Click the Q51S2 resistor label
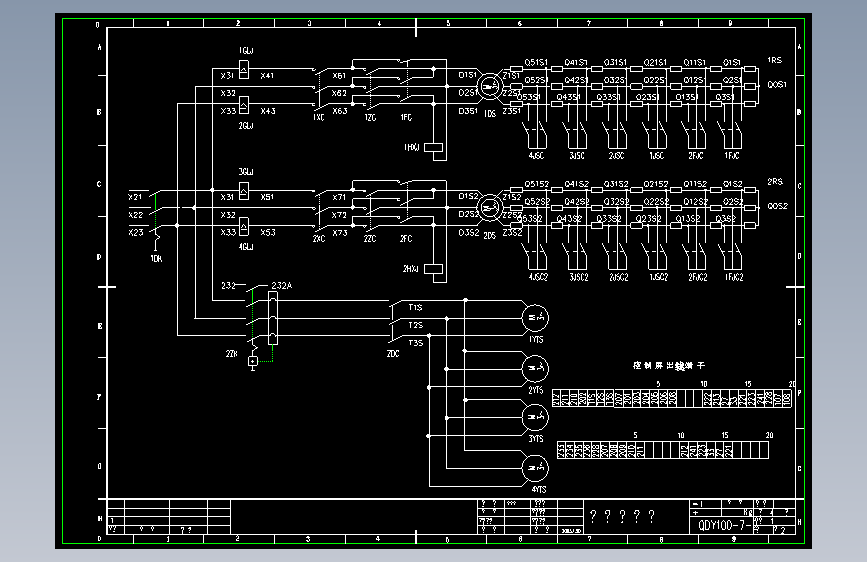The width and height of the screenshot is (867, 562). (x=536, y=184)
